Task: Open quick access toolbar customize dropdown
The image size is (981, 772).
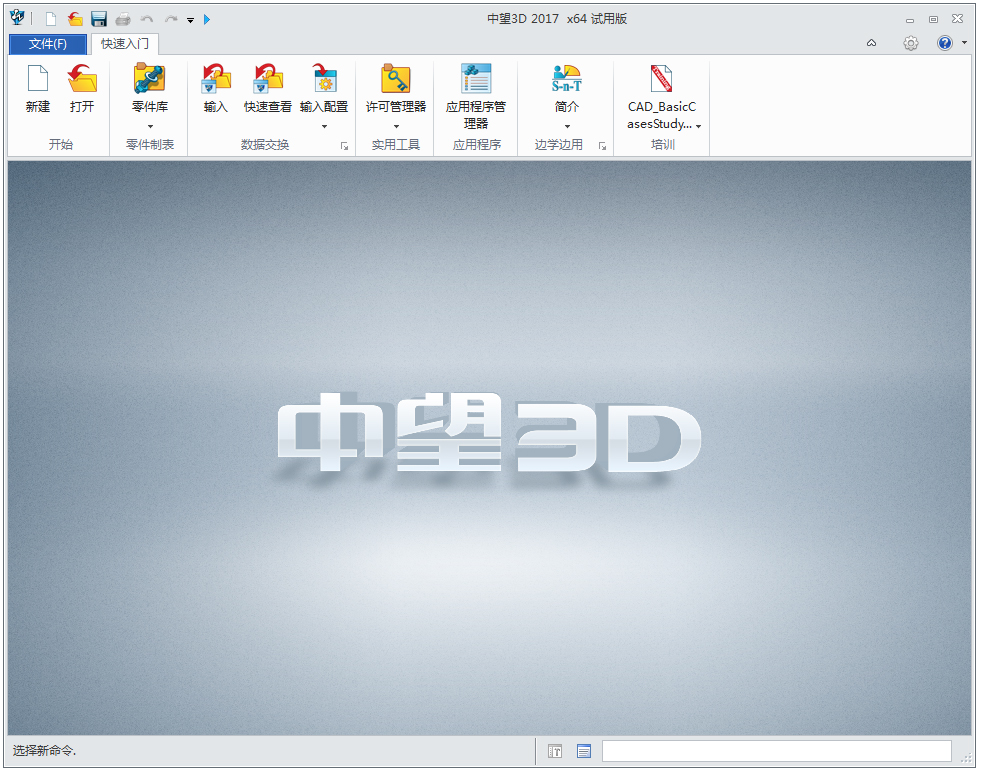Action: (190, 20)
